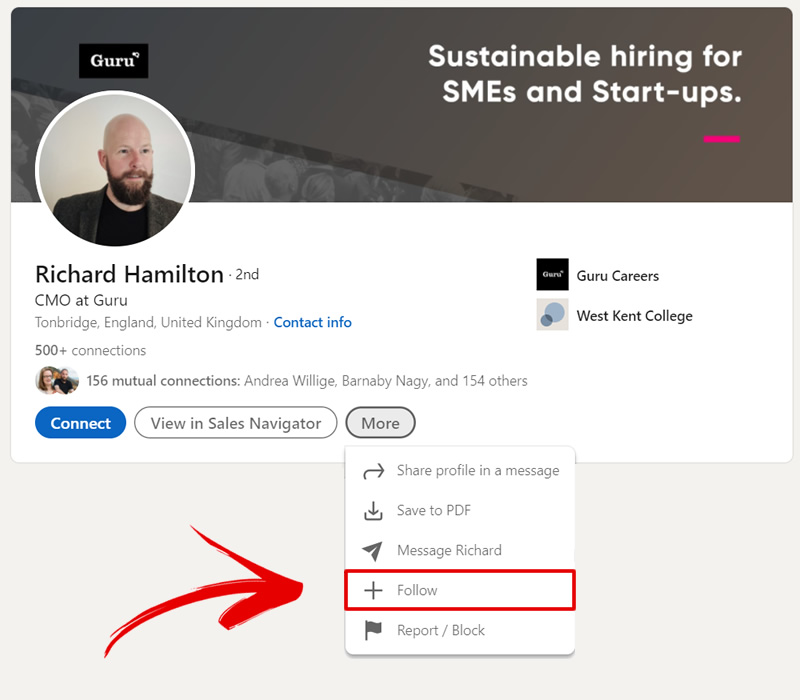Click Richard Hamilton's profile photo

pyautogui.click(x=114, y=168)
